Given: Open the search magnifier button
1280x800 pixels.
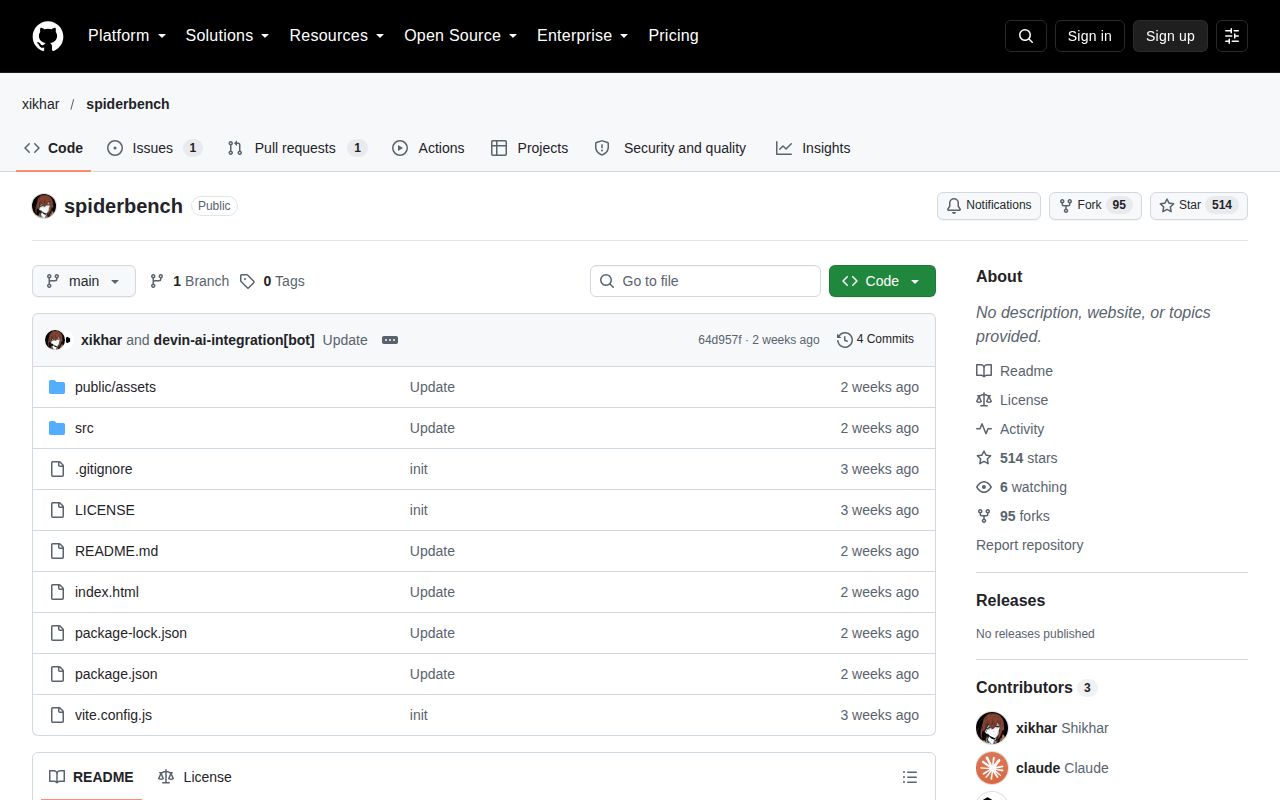Looking at the screenshot, I should (x=1026, y=36).
